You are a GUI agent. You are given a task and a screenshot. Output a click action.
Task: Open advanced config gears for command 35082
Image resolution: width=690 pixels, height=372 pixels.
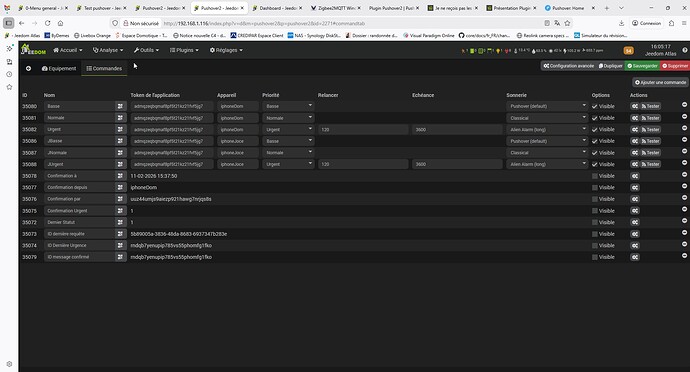635,129
